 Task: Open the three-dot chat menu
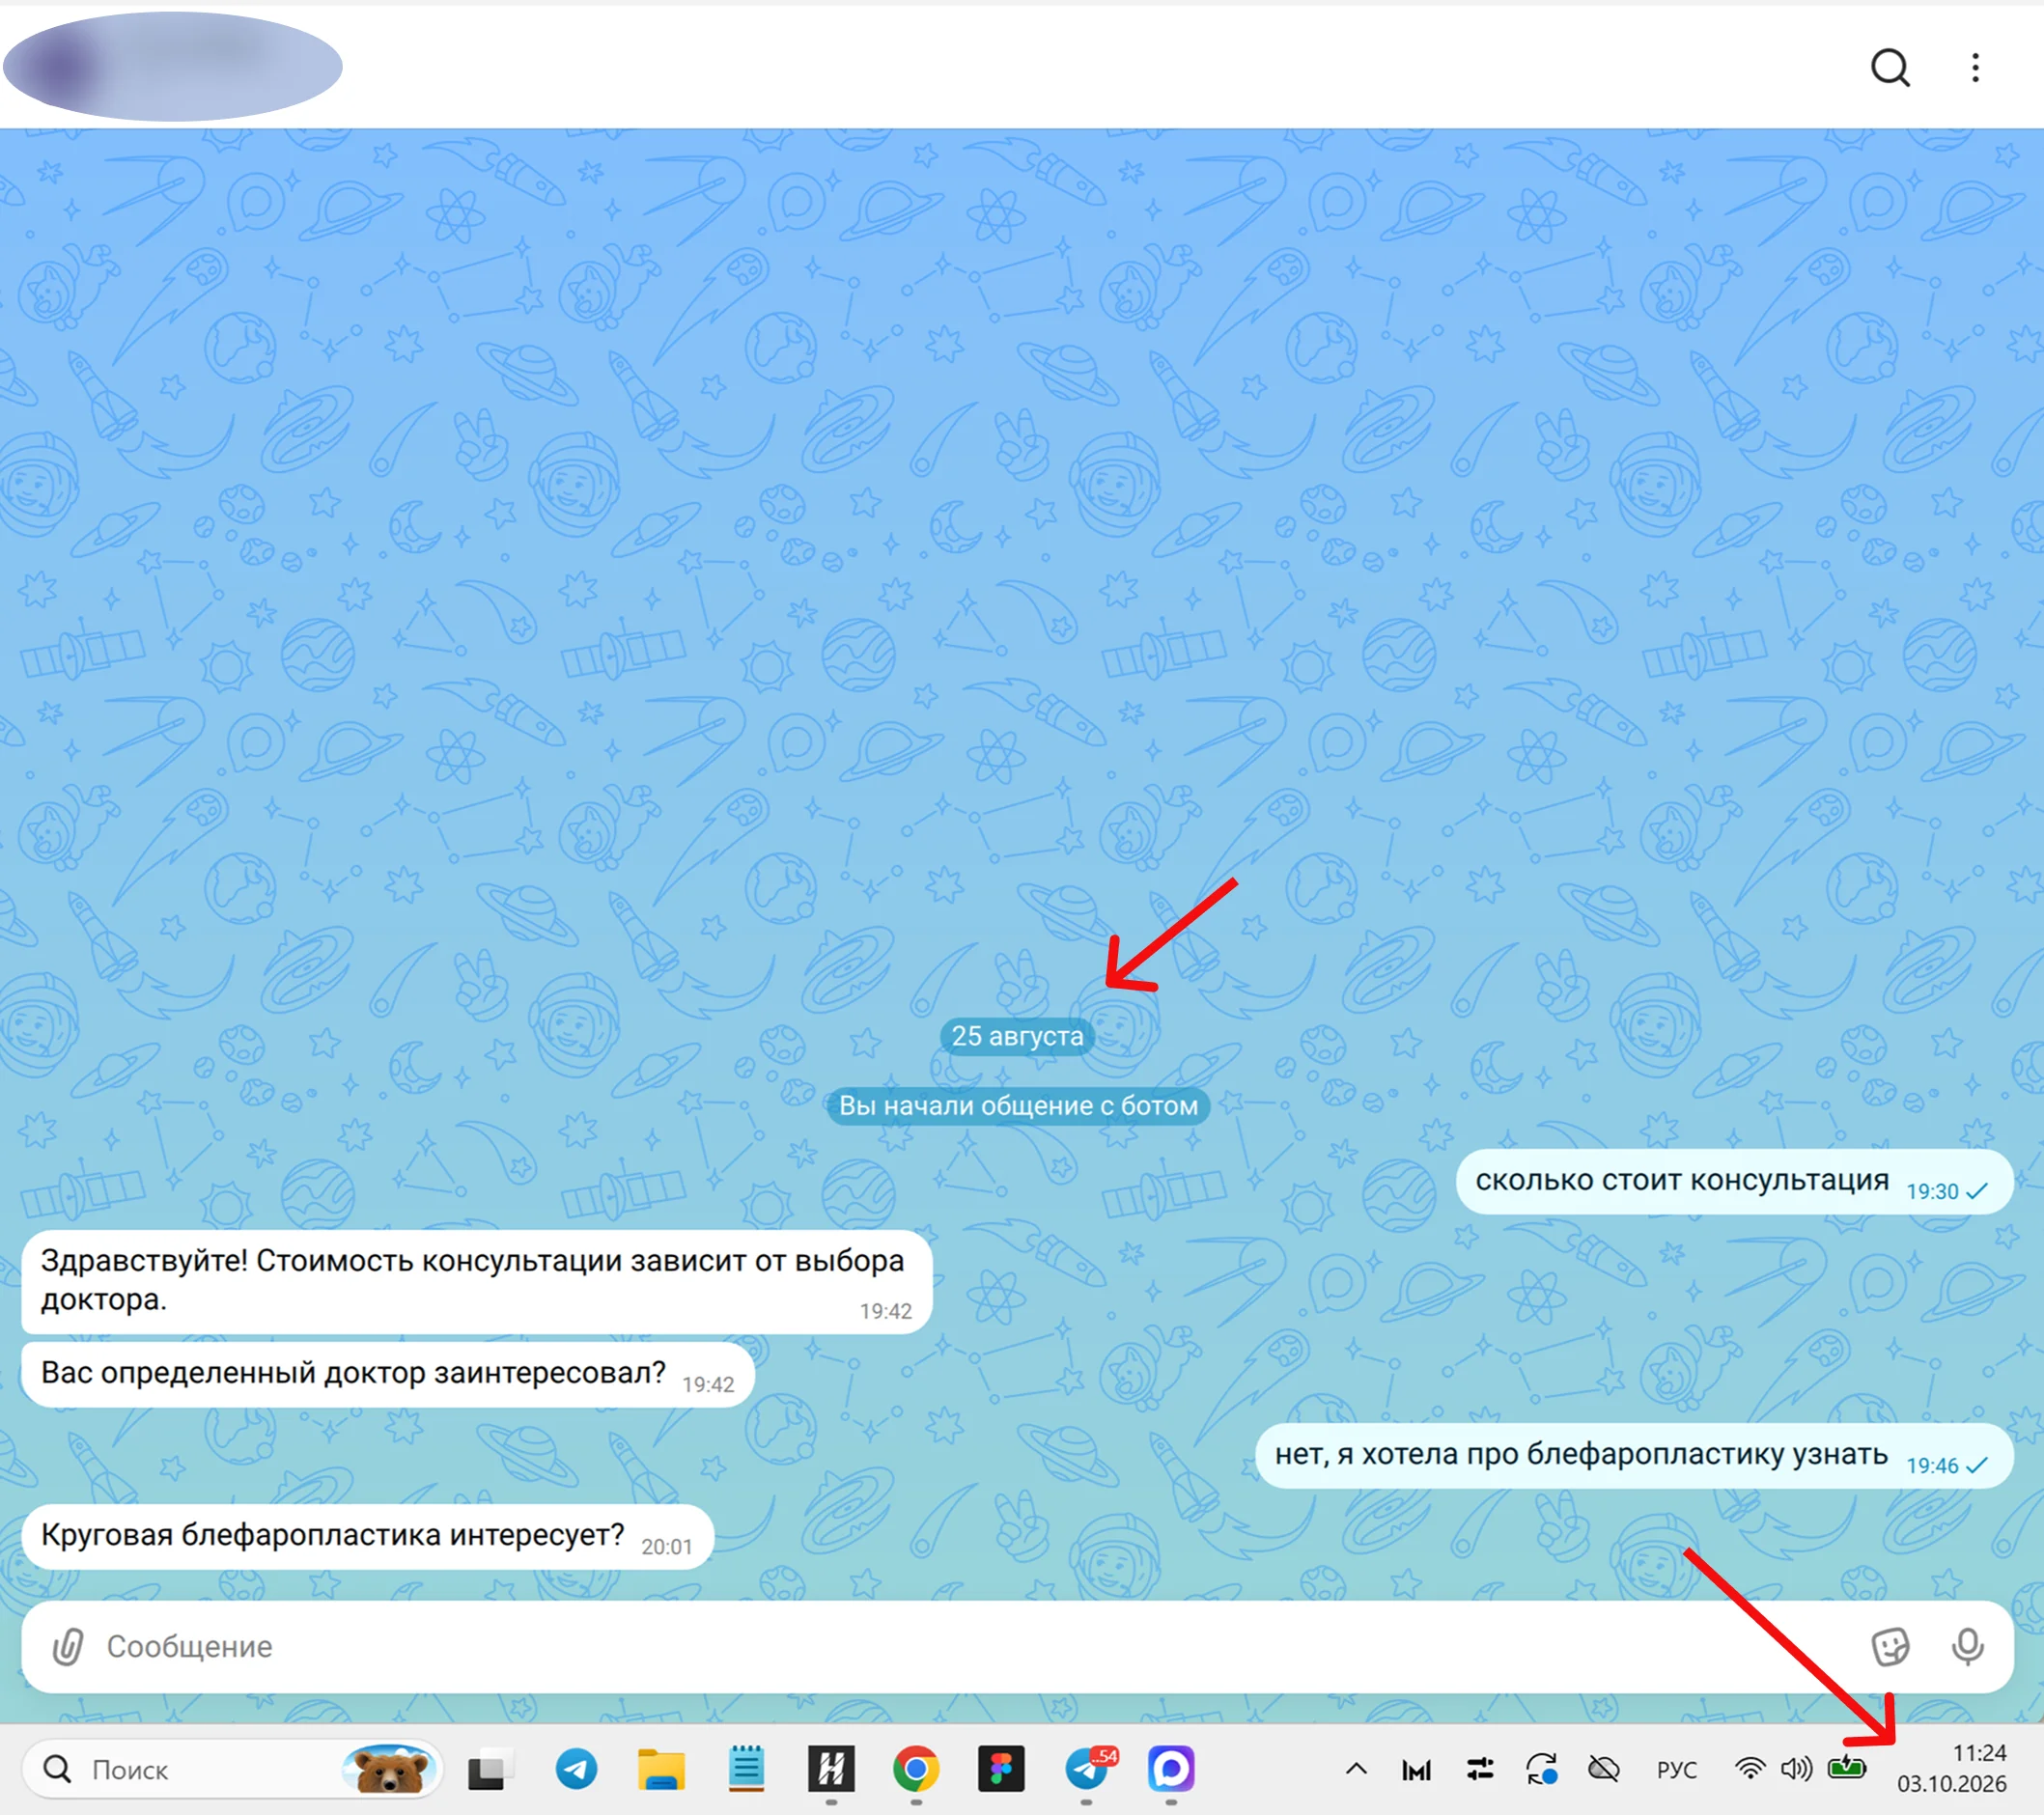click(1975, 68)
